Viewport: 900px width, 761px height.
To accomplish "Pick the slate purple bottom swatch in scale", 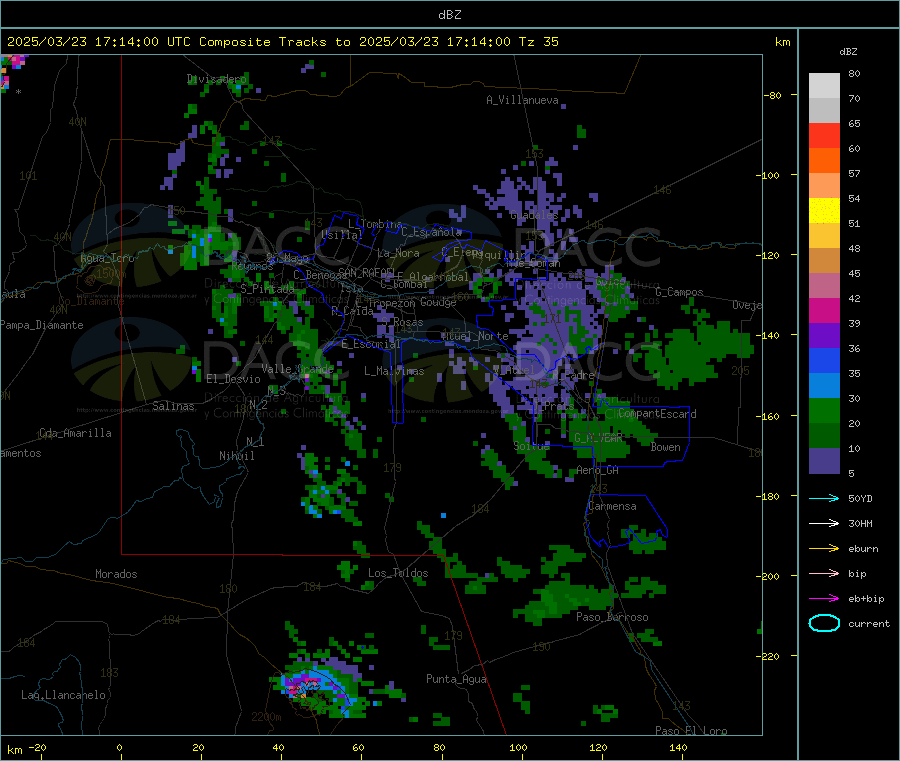I will tap(824, 460).
